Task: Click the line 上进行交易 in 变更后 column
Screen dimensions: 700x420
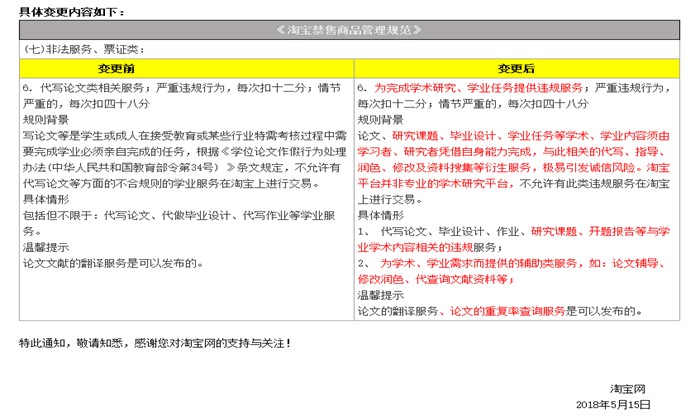Action: (390, 200)
